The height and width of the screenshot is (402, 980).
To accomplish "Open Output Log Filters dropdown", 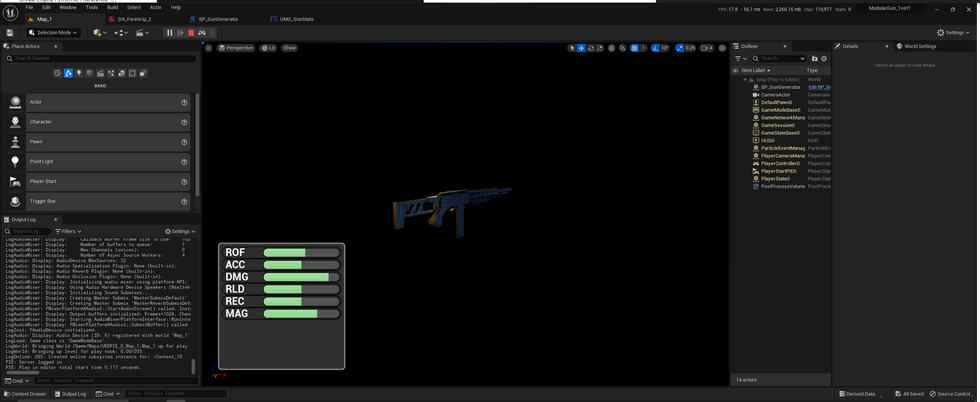I will [69, 231].
